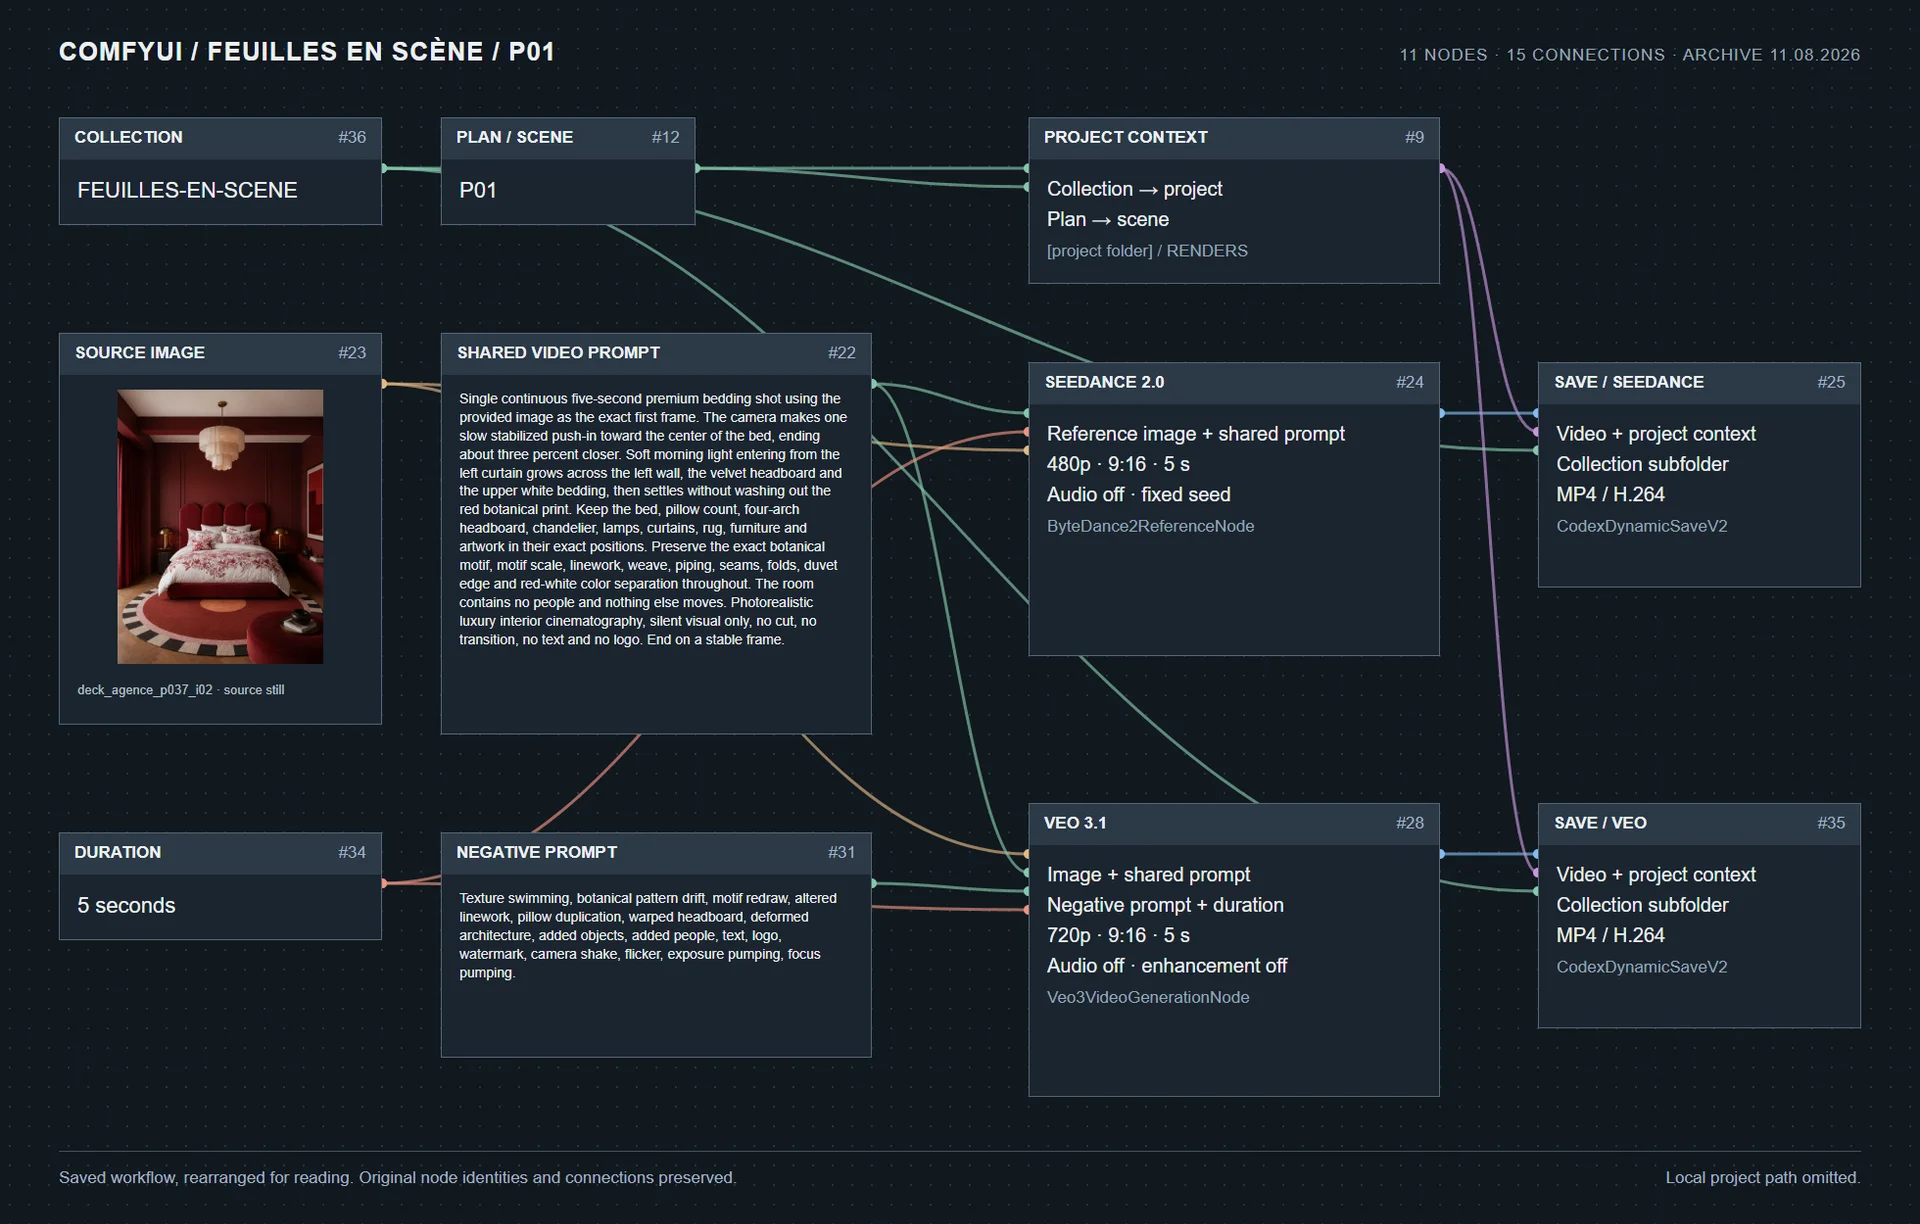Click 'Collection subfolder' in Save / Veo

click(x=1642, y=905)
